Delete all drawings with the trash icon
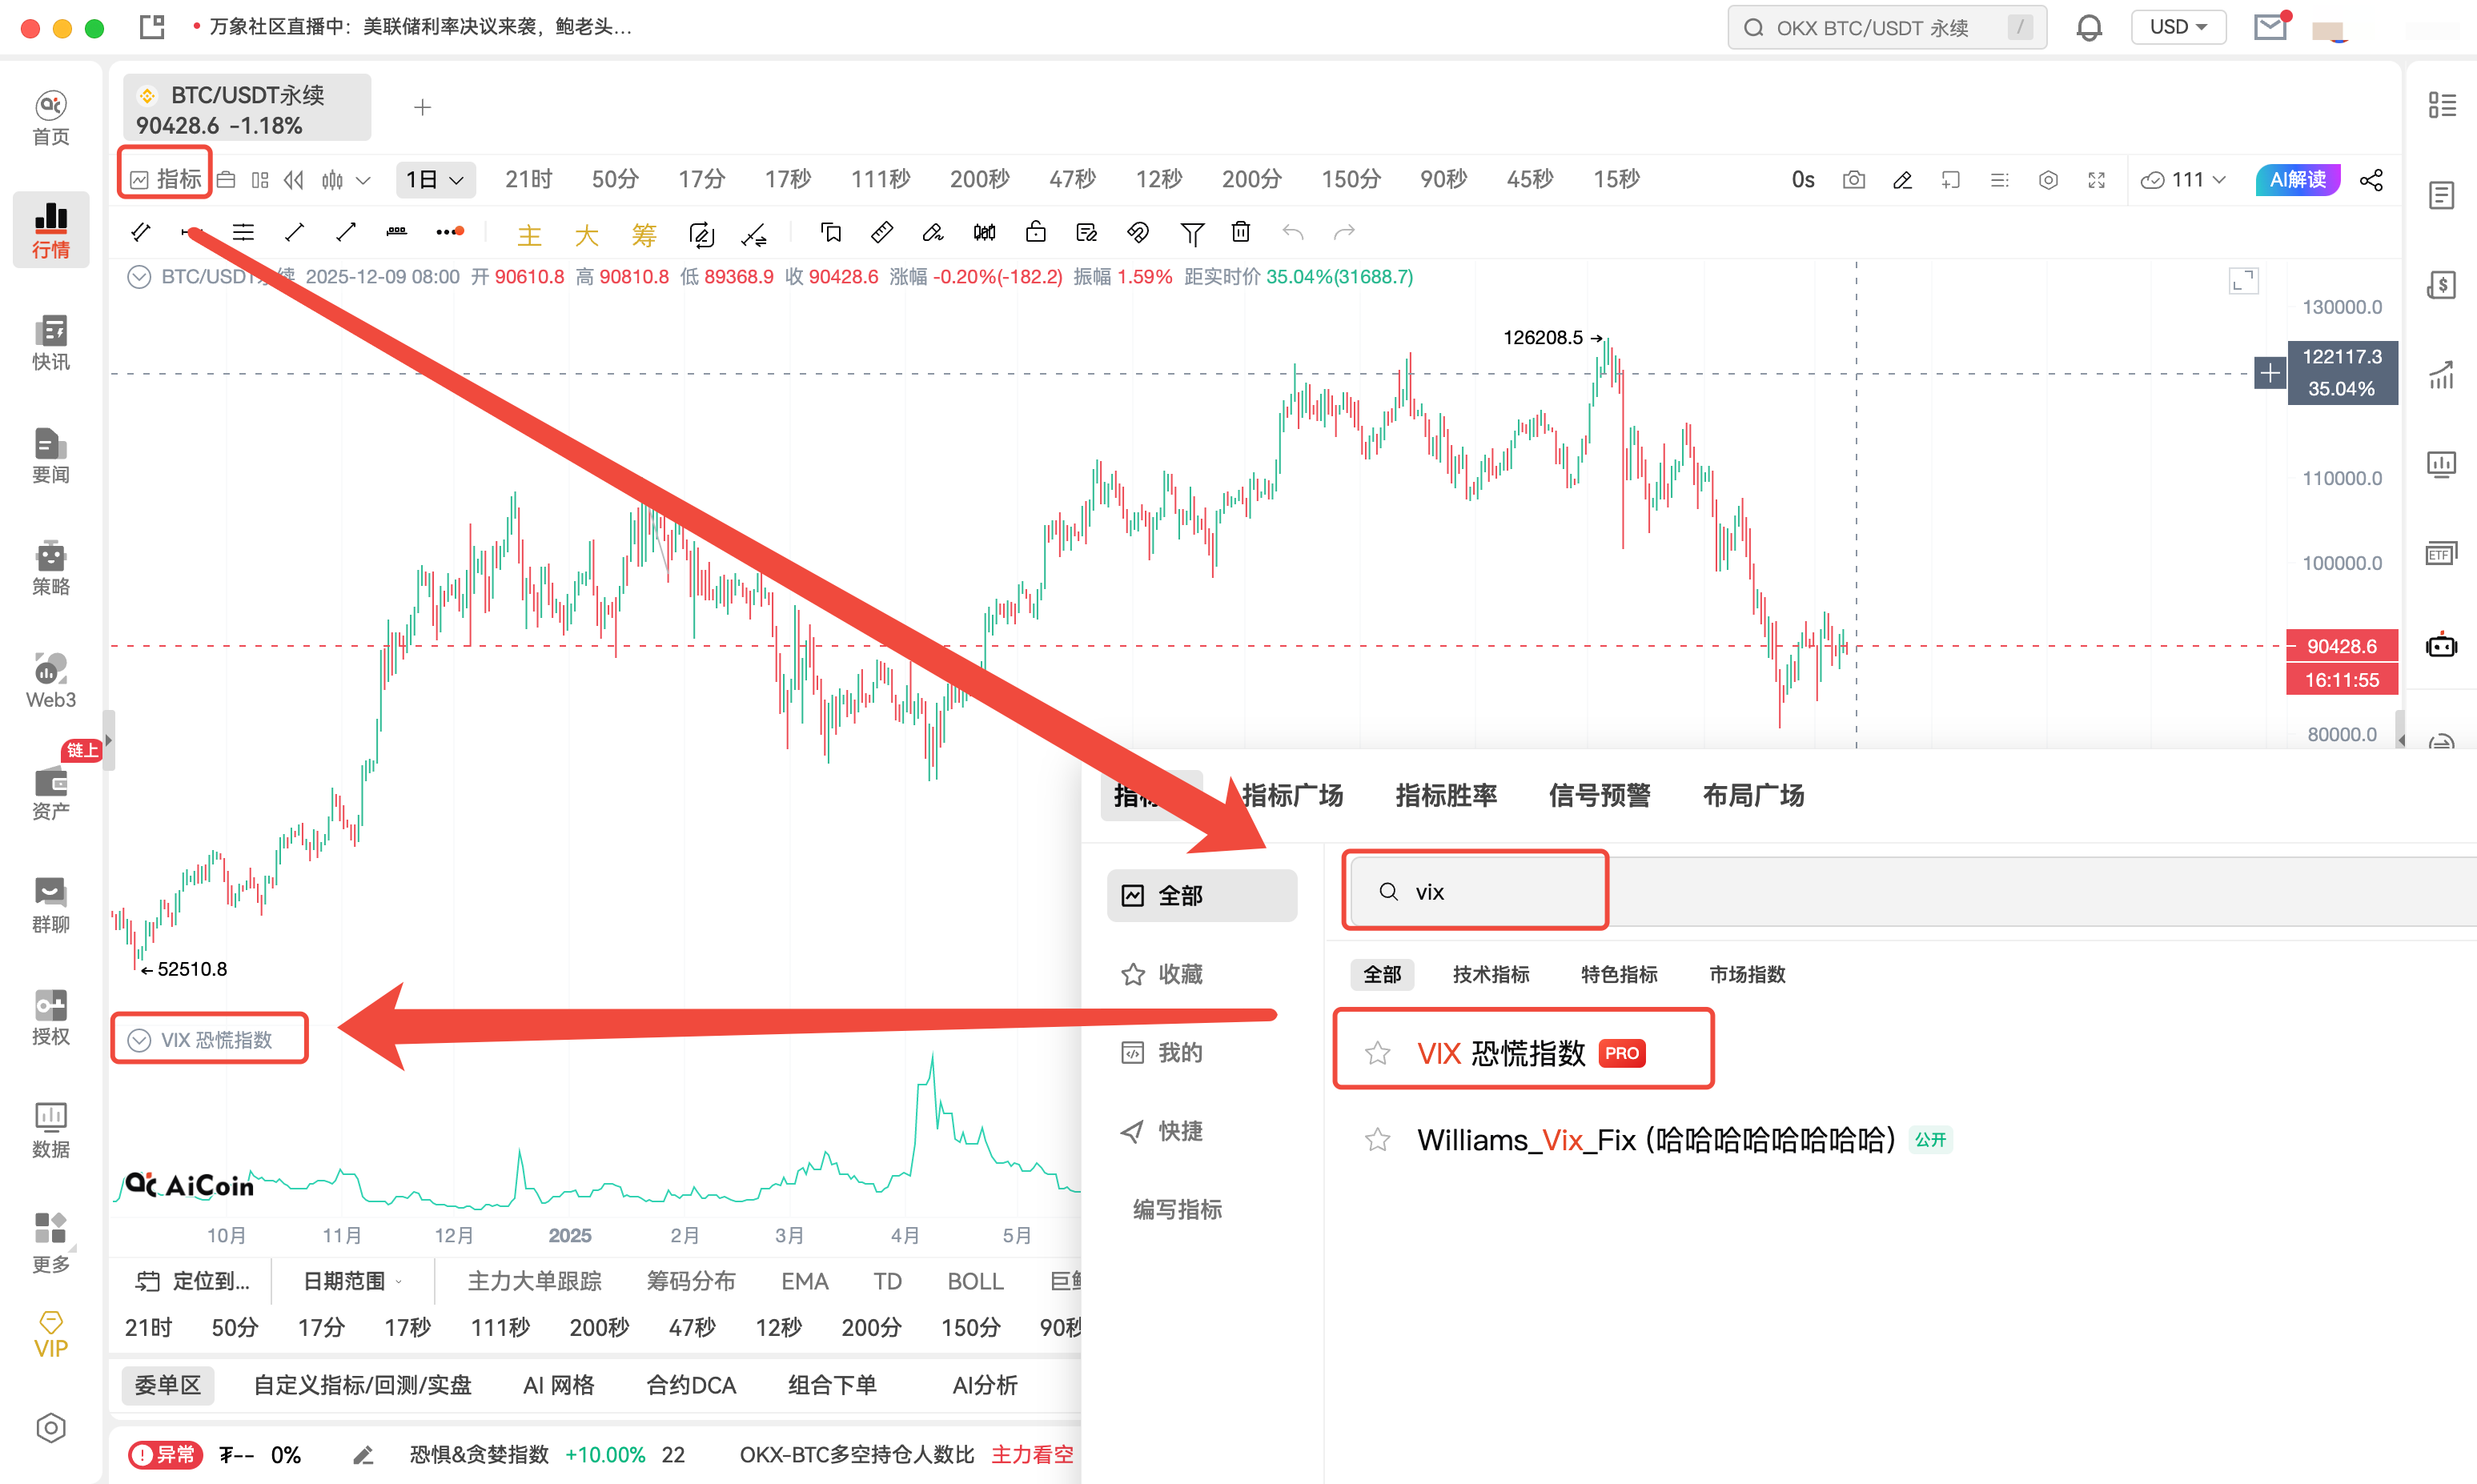The image size is (2477, 1484). [x=1241, y=232]
